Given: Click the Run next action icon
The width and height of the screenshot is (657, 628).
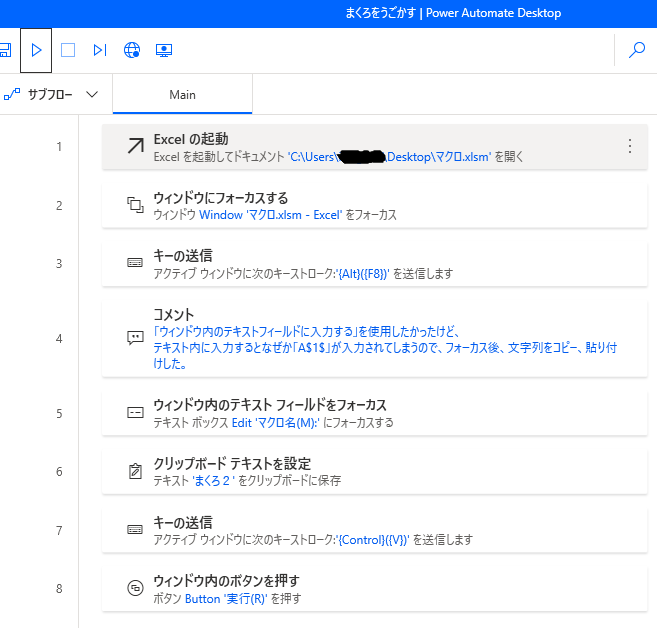Looking at the screenshot, I should tap(100, 50).
